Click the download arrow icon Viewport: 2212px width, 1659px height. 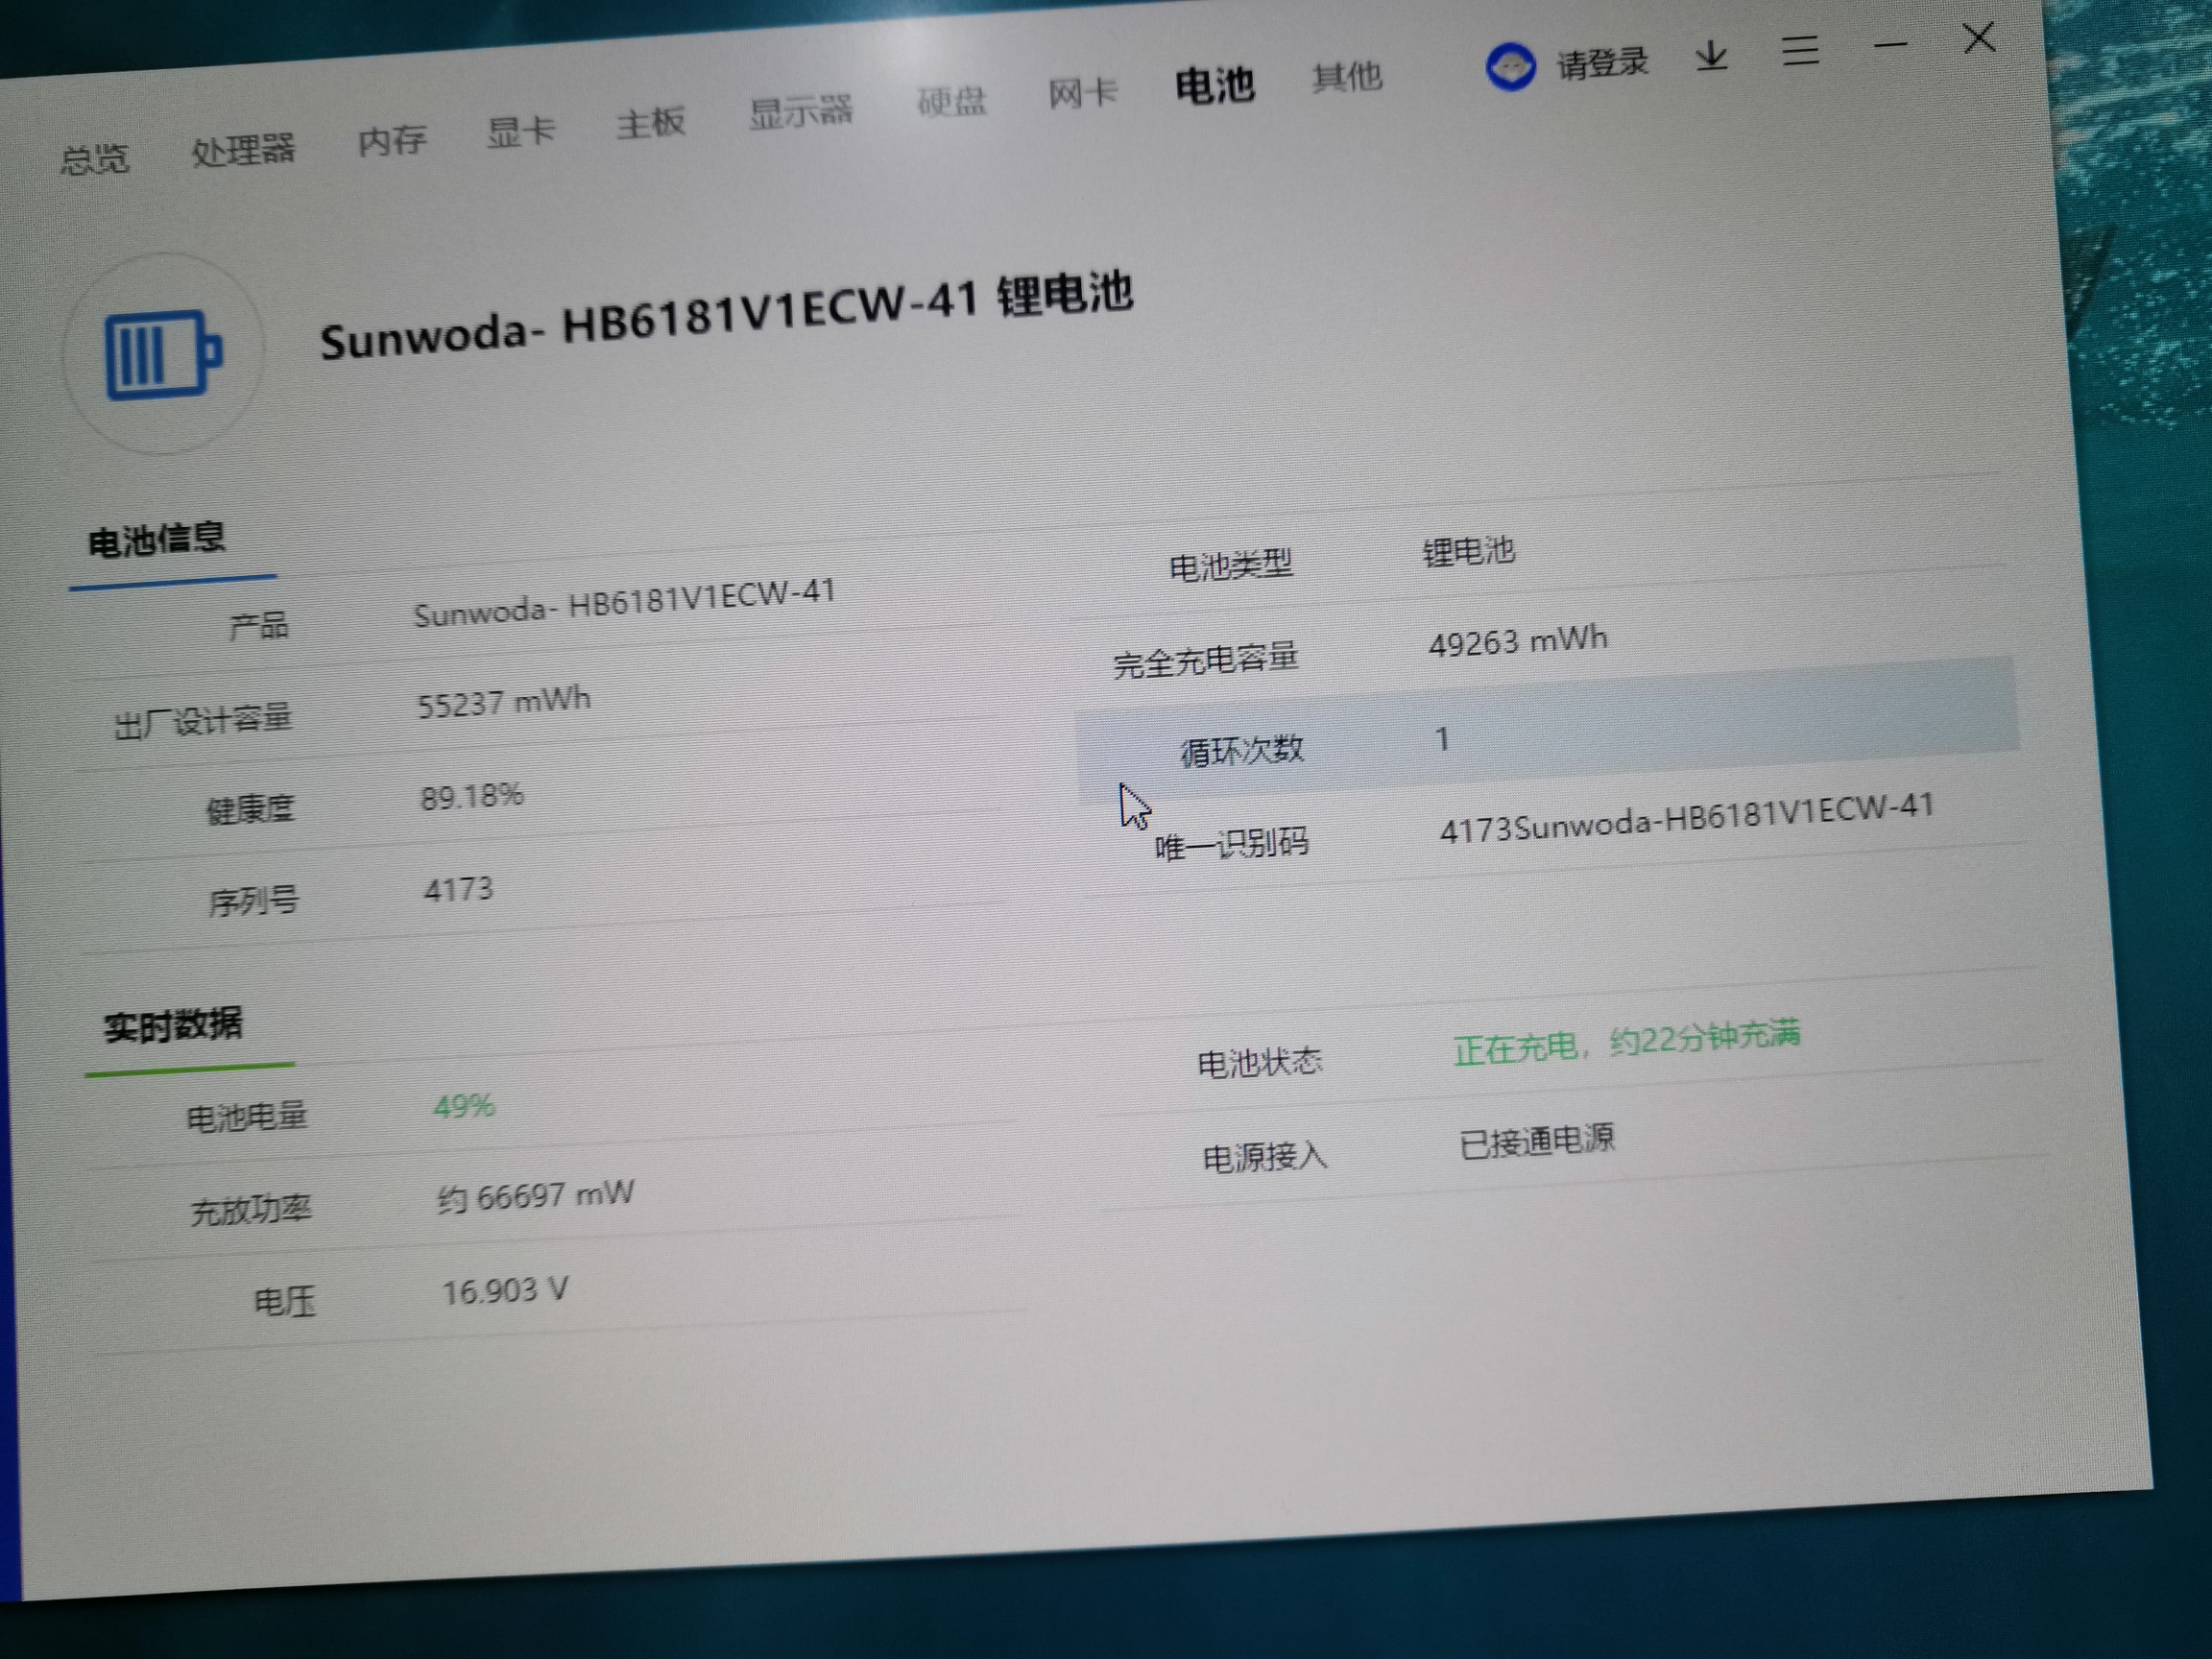[x=1711, y=55]
